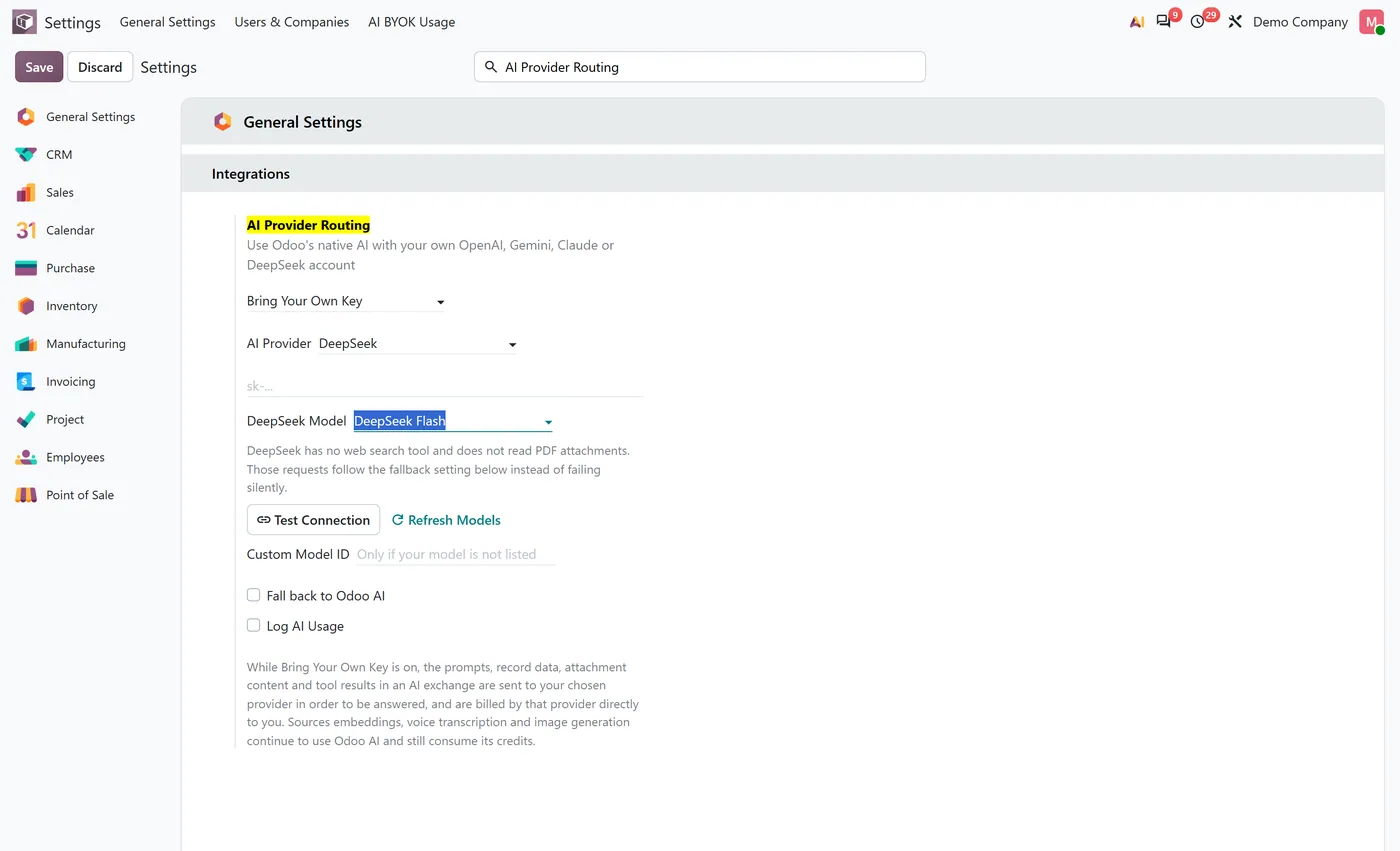The height and width of the screenshot is (851, 1400).
Task: Open the General Settings top menu
Action: point(168,22)
